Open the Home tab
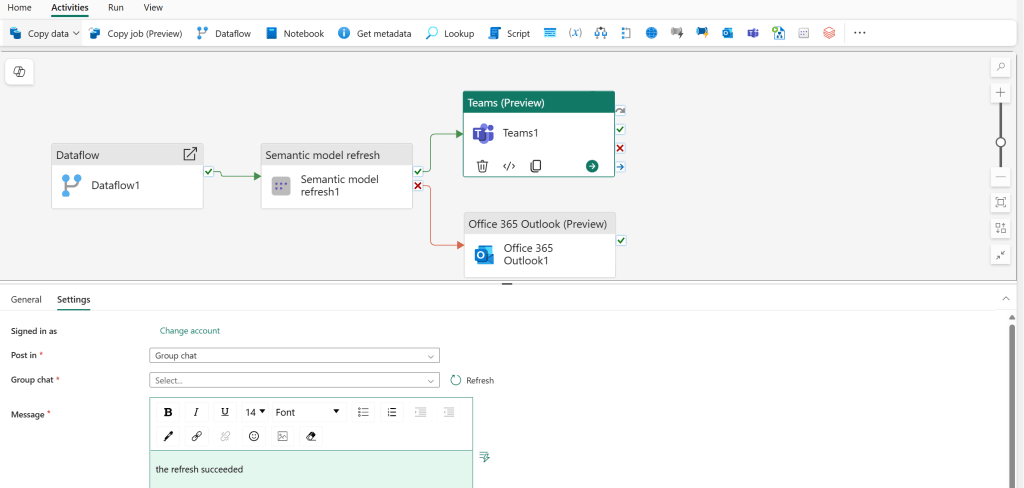Viewport: 1024px width, 488px height. (x=19, y=8)
